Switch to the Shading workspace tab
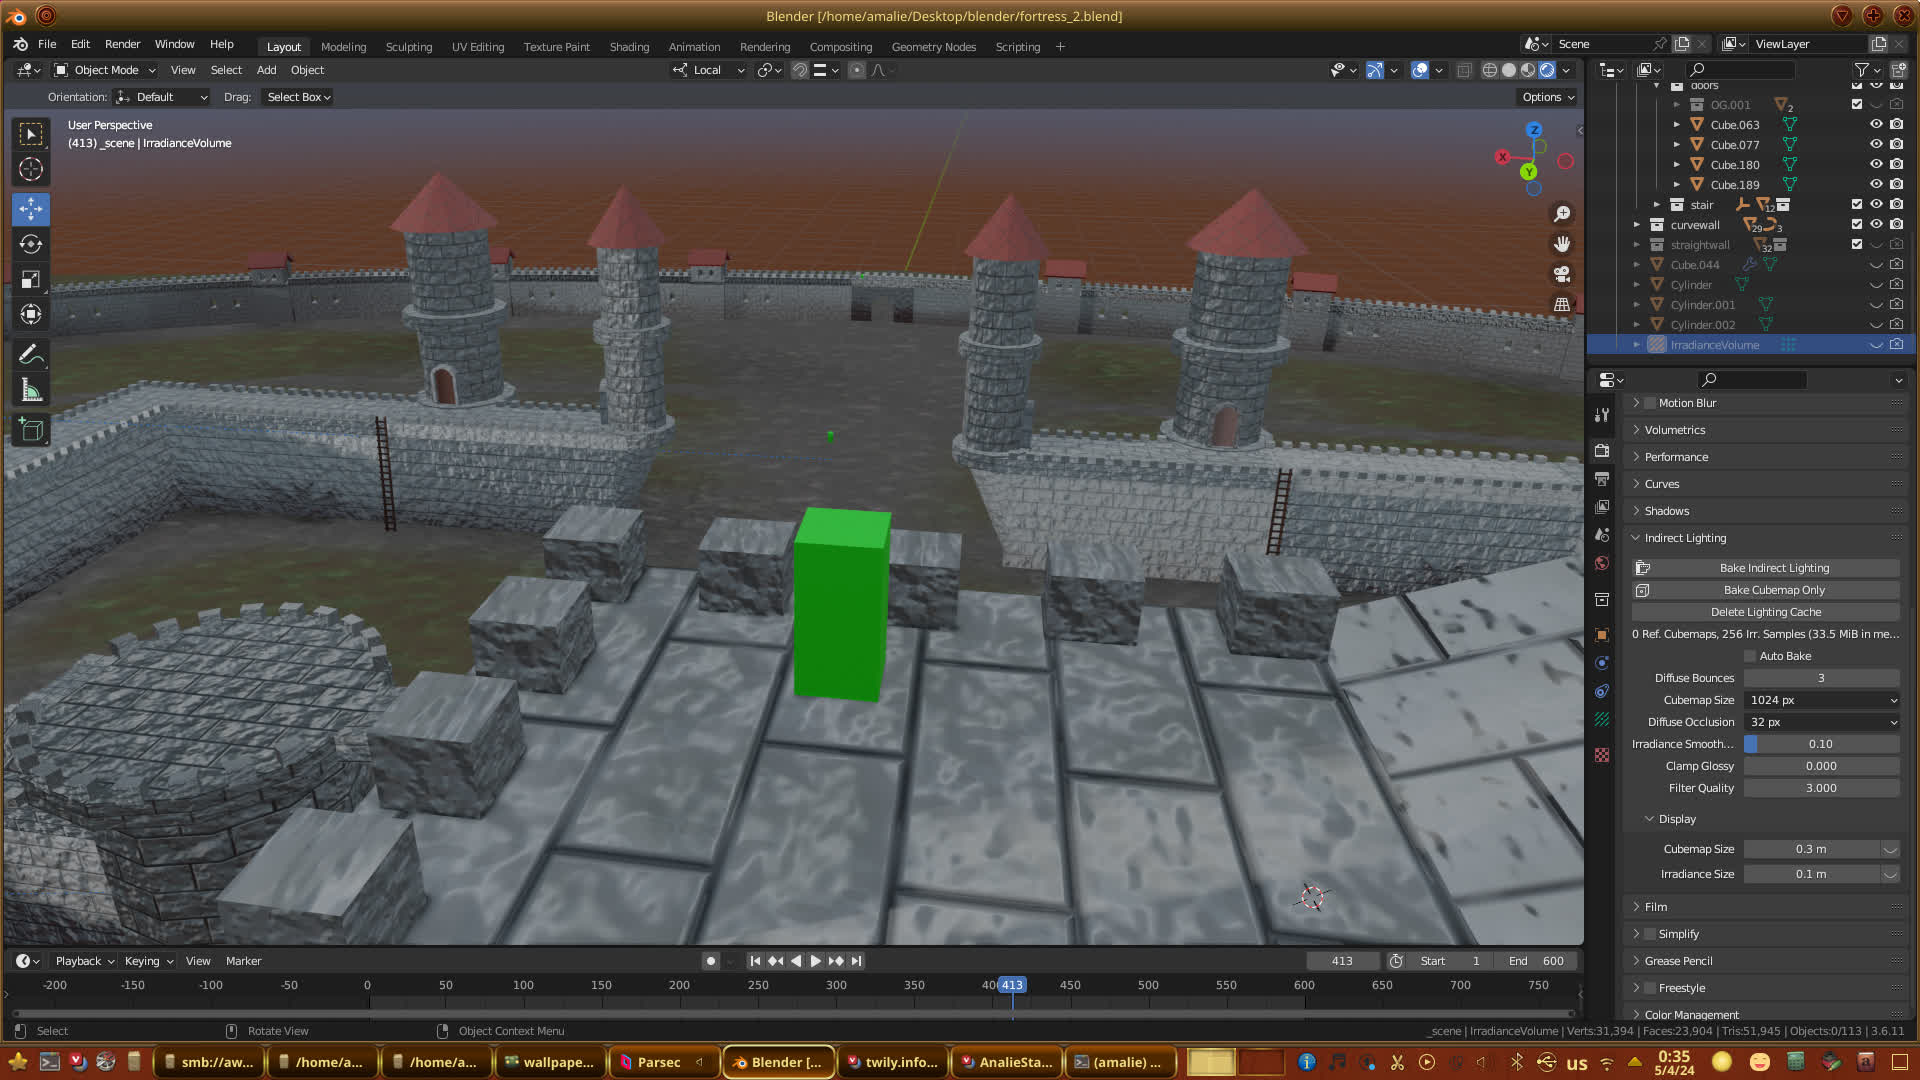The image size is (1920, 1080). [629, 47]
